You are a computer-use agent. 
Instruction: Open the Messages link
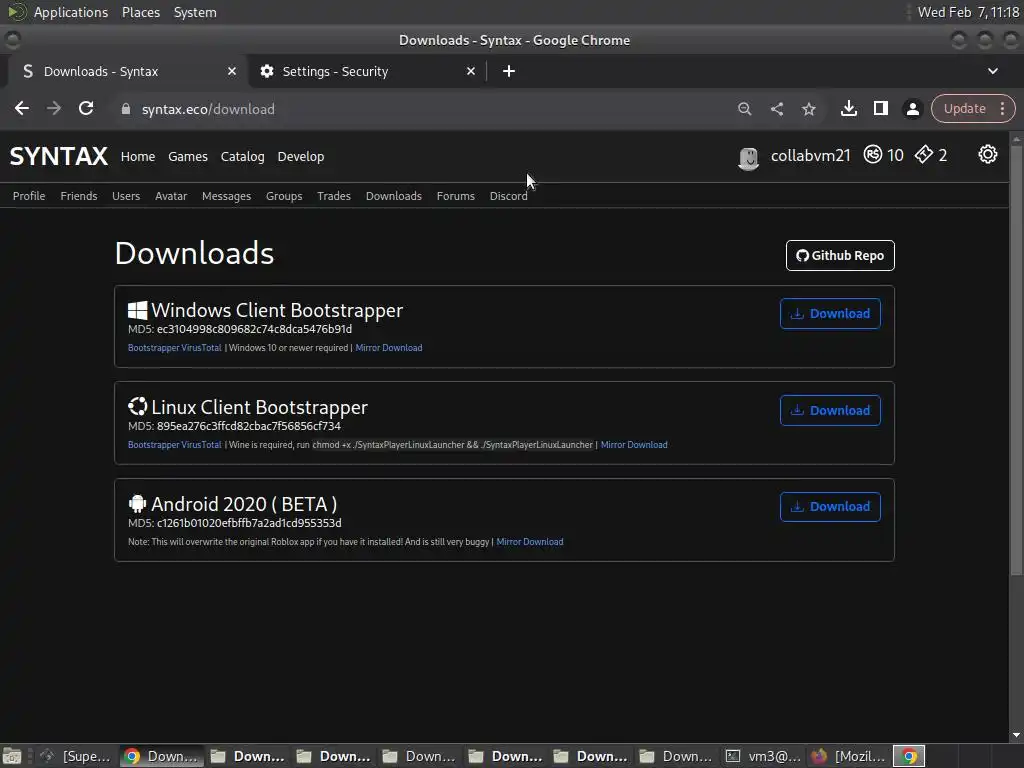[x=226, y=196]
